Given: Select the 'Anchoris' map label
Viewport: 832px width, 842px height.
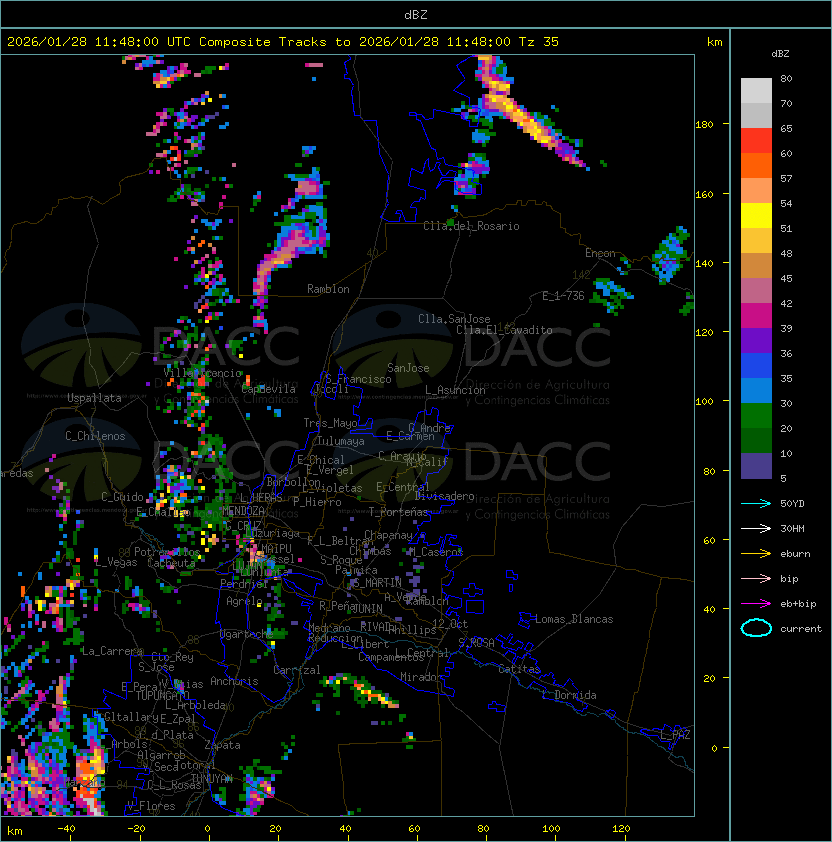Looking at the screenshot, I should [x=234, y=681].
